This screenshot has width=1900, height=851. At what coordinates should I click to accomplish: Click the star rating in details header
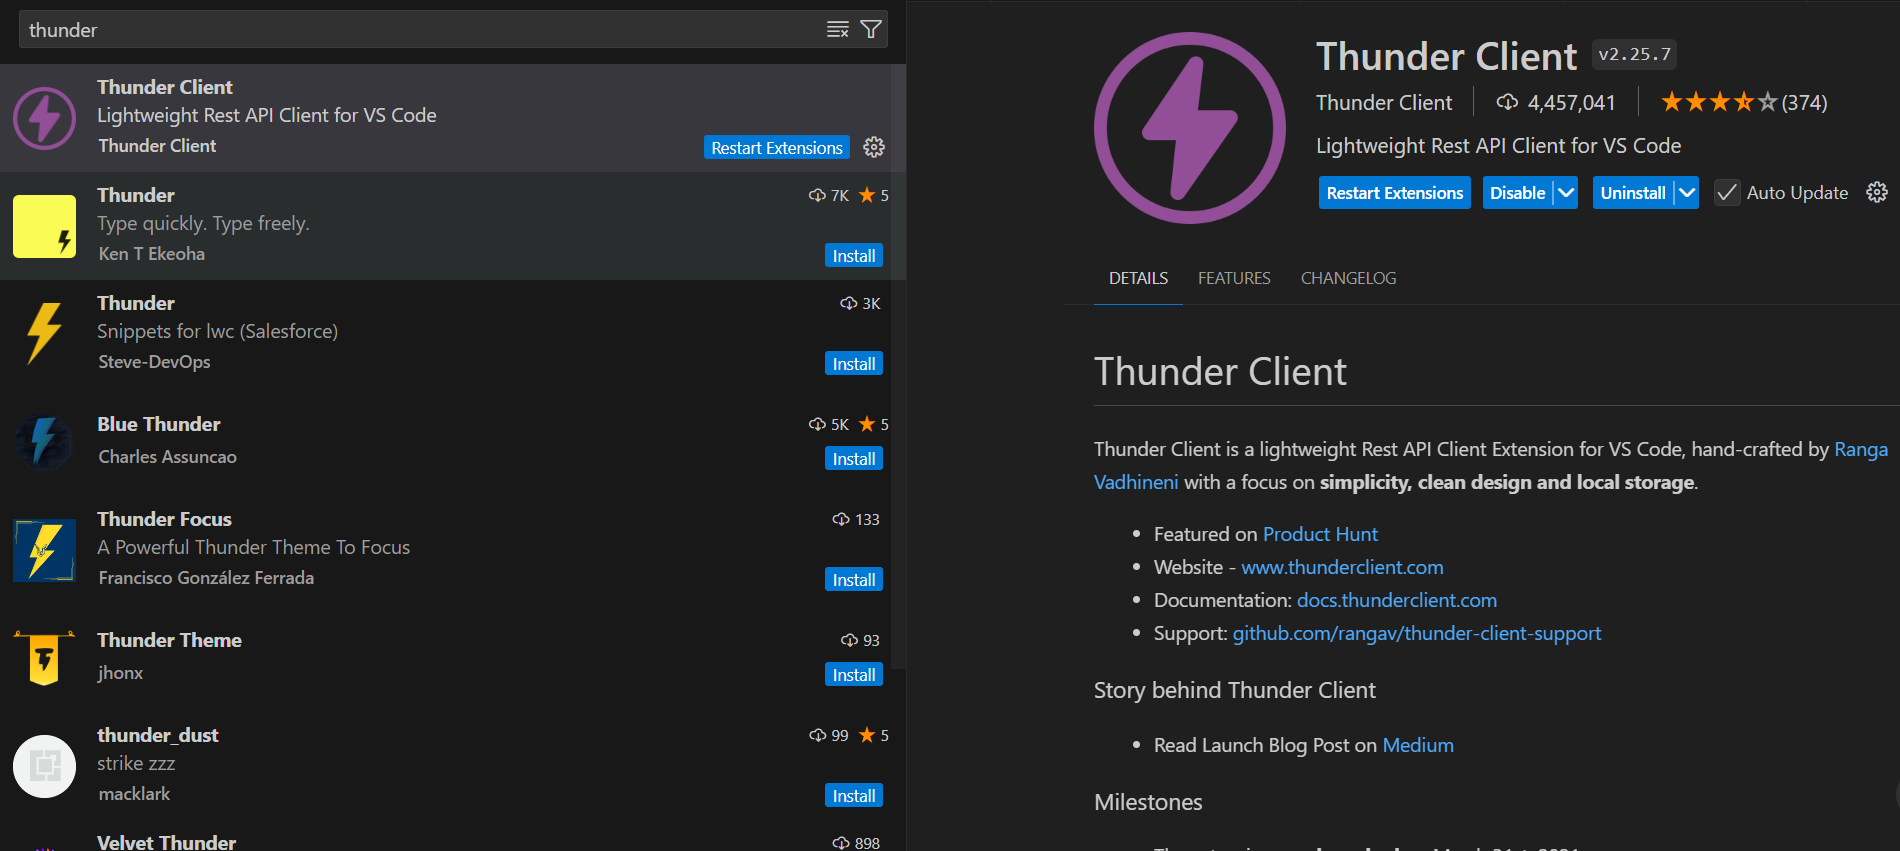pos(1719,102)
